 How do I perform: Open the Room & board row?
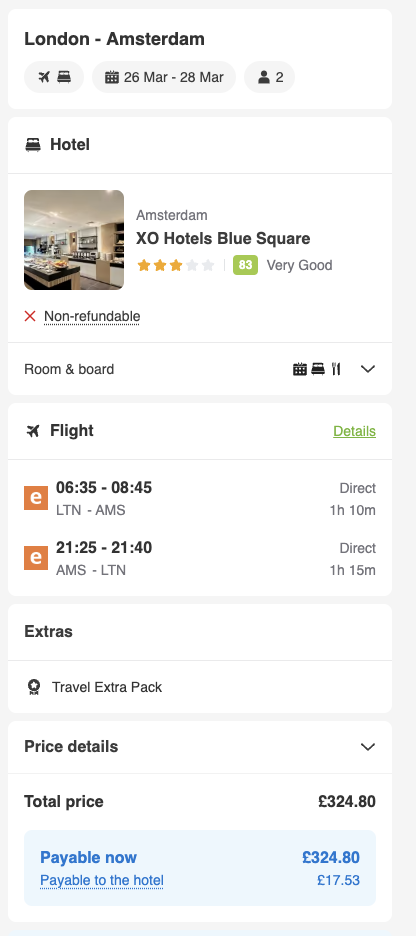tap(200, 369)
